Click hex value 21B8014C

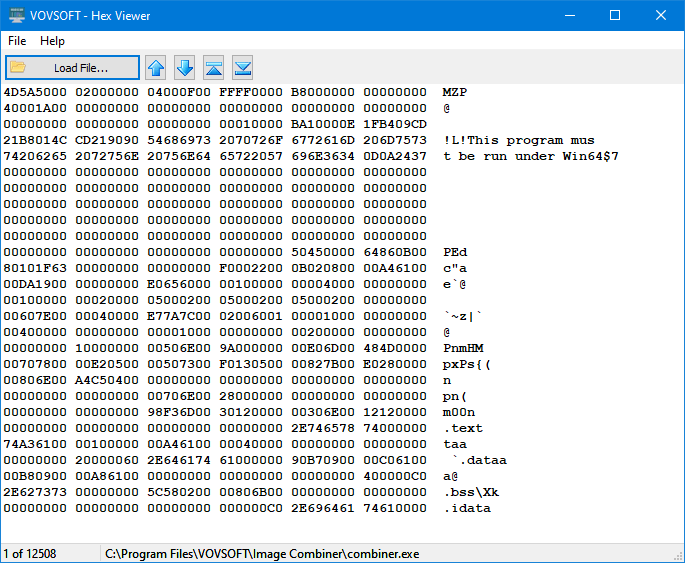[x=35, y=140]
